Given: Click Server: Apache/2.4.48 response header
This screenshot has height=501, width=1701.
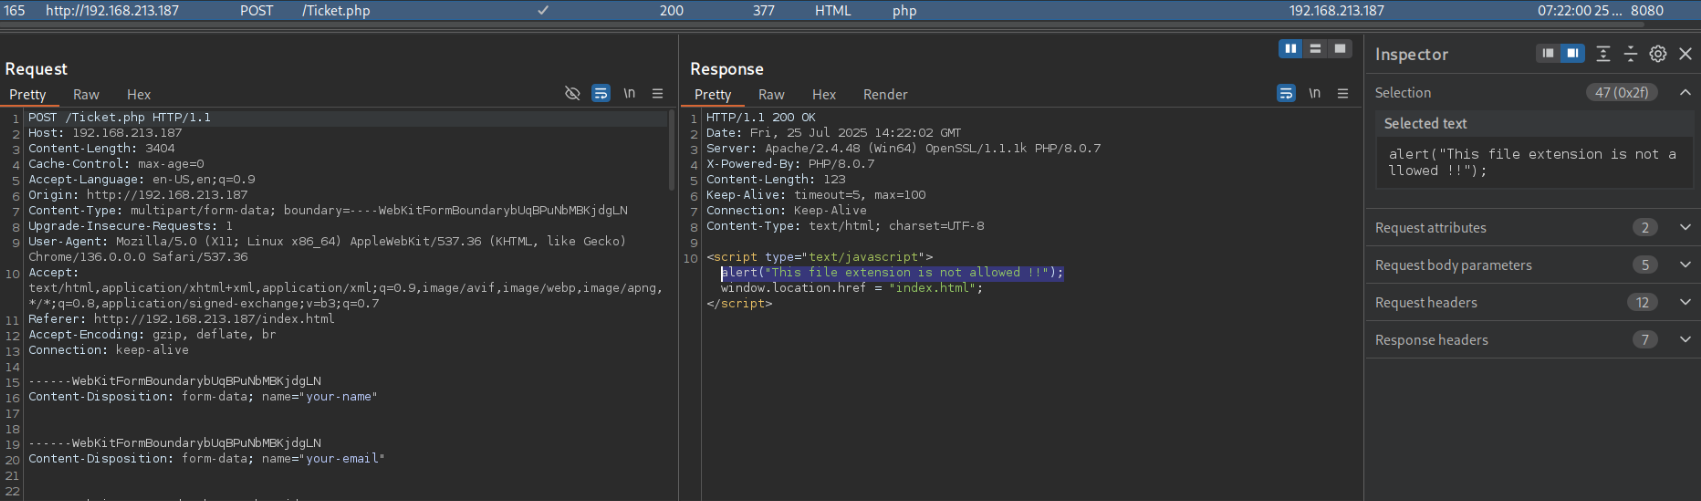Looking at the screenshot, I should tap(903, 148).
